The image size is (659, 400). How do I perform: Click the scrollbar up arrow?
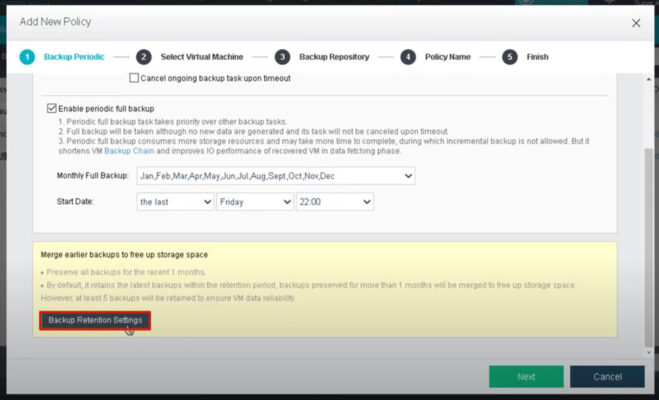[x=648, y=79]
